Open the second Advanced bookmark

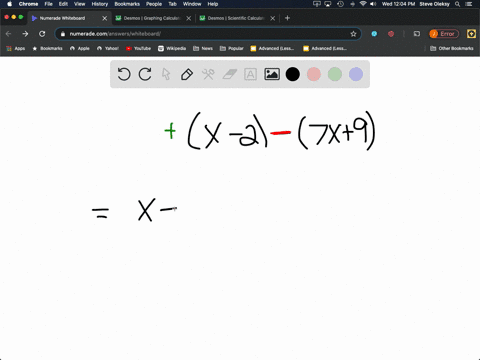[x=325, y=48]
